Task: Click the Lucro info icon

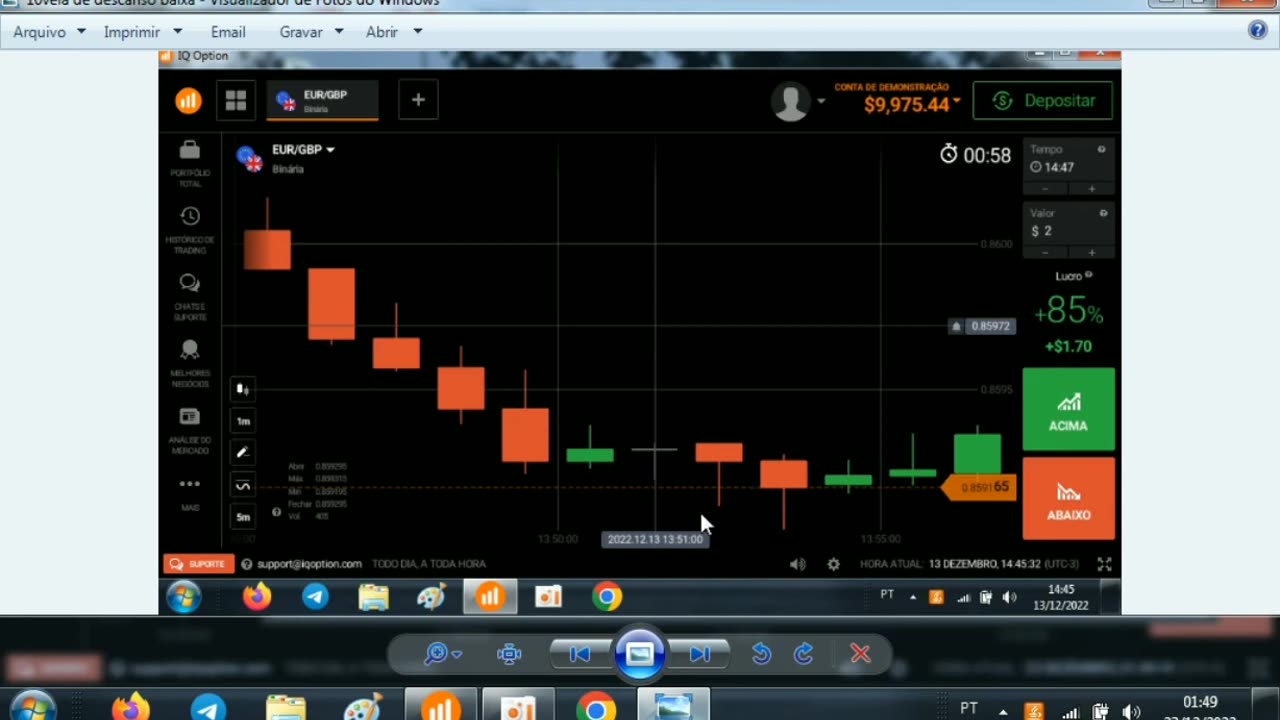Action: point(1089,275)
